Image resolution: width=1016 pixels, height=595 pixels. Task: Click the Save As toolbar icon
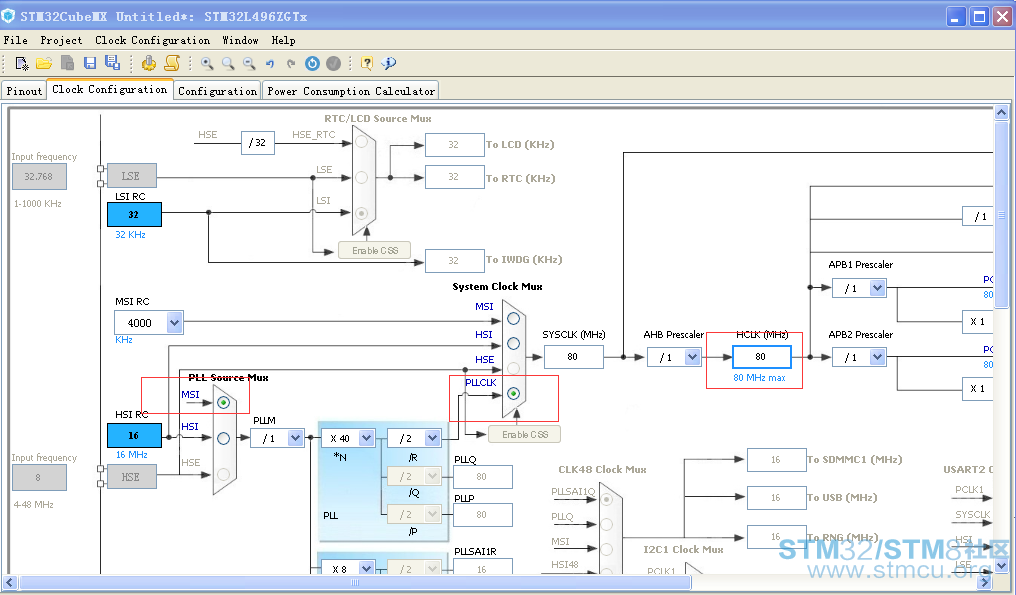[112, 62]
